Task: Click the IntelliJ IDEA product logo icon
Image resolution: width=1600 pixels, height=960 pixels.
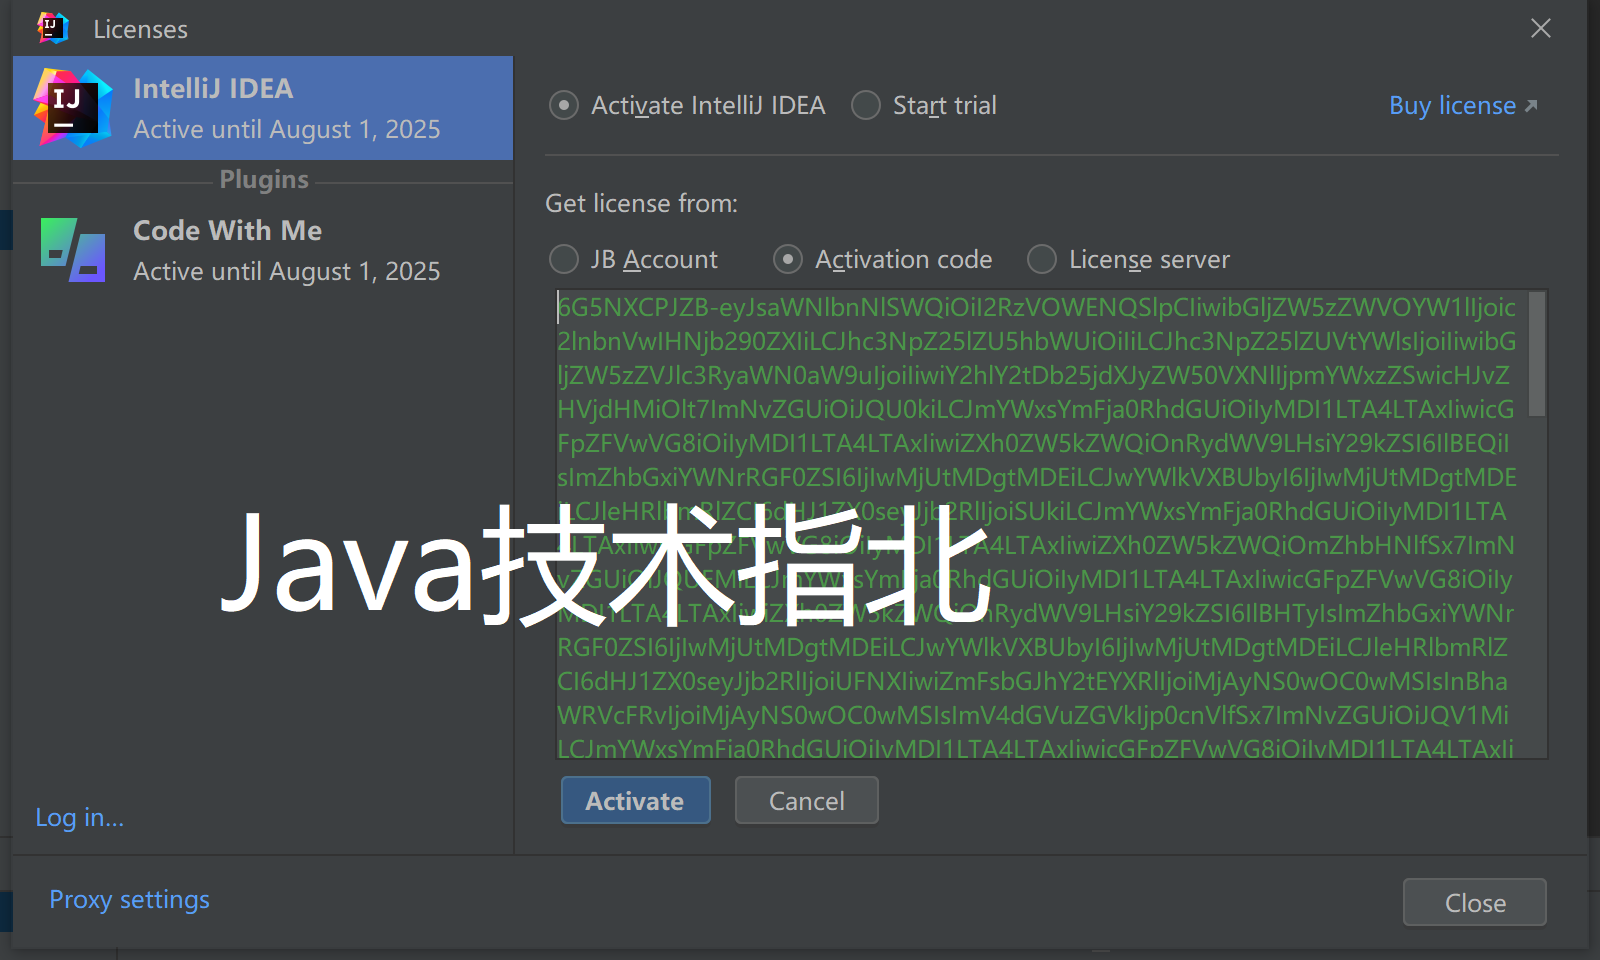Action: pyautogui.click(x=72, y=108)
